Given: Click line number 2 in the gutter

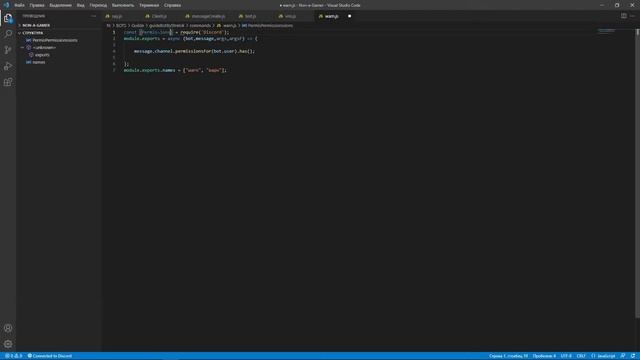Looking at the screenshot, I should tap(114, 38).
